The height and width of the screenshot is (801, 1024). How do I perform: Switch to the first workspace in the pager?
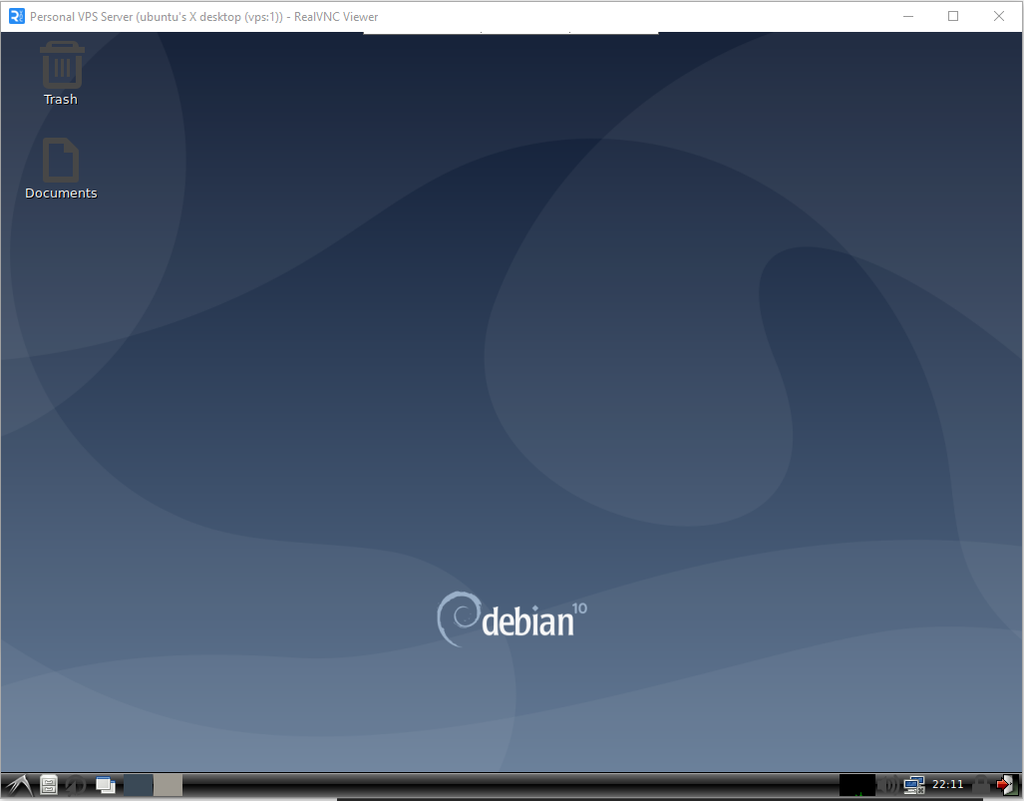click(138, 785)
